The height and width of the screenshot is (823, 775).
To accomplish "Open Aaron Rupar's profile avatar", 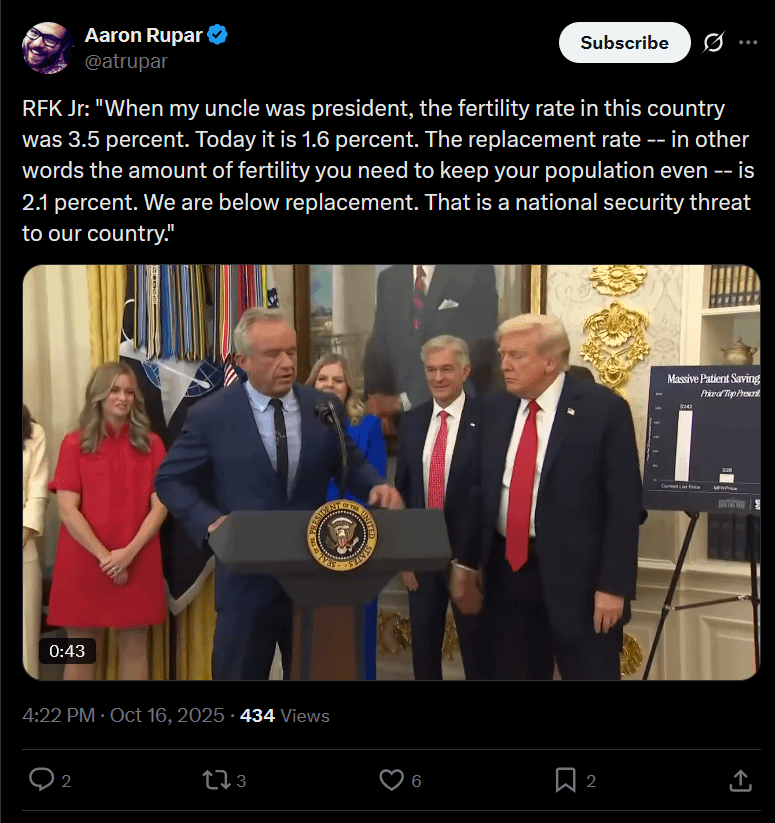I will 47,48.
